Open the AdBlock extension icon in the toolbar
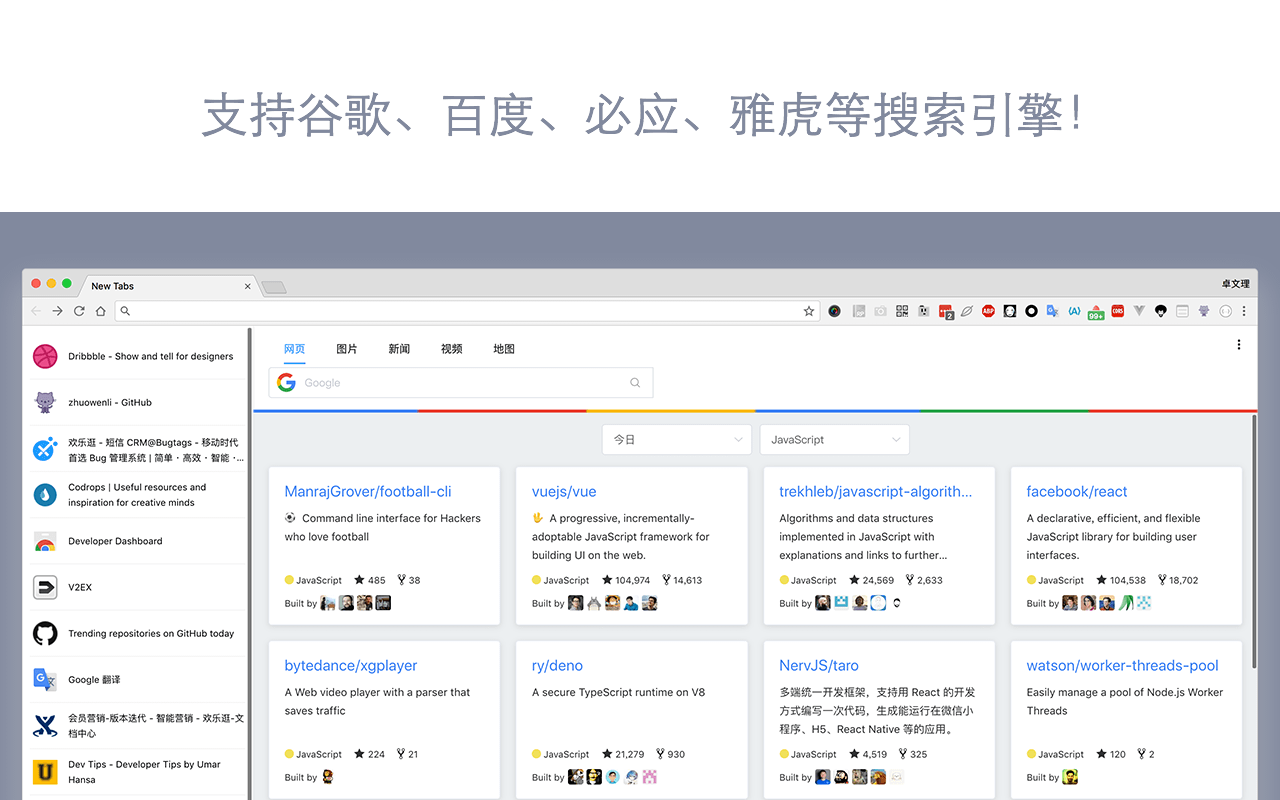 [x=988, y=311]
